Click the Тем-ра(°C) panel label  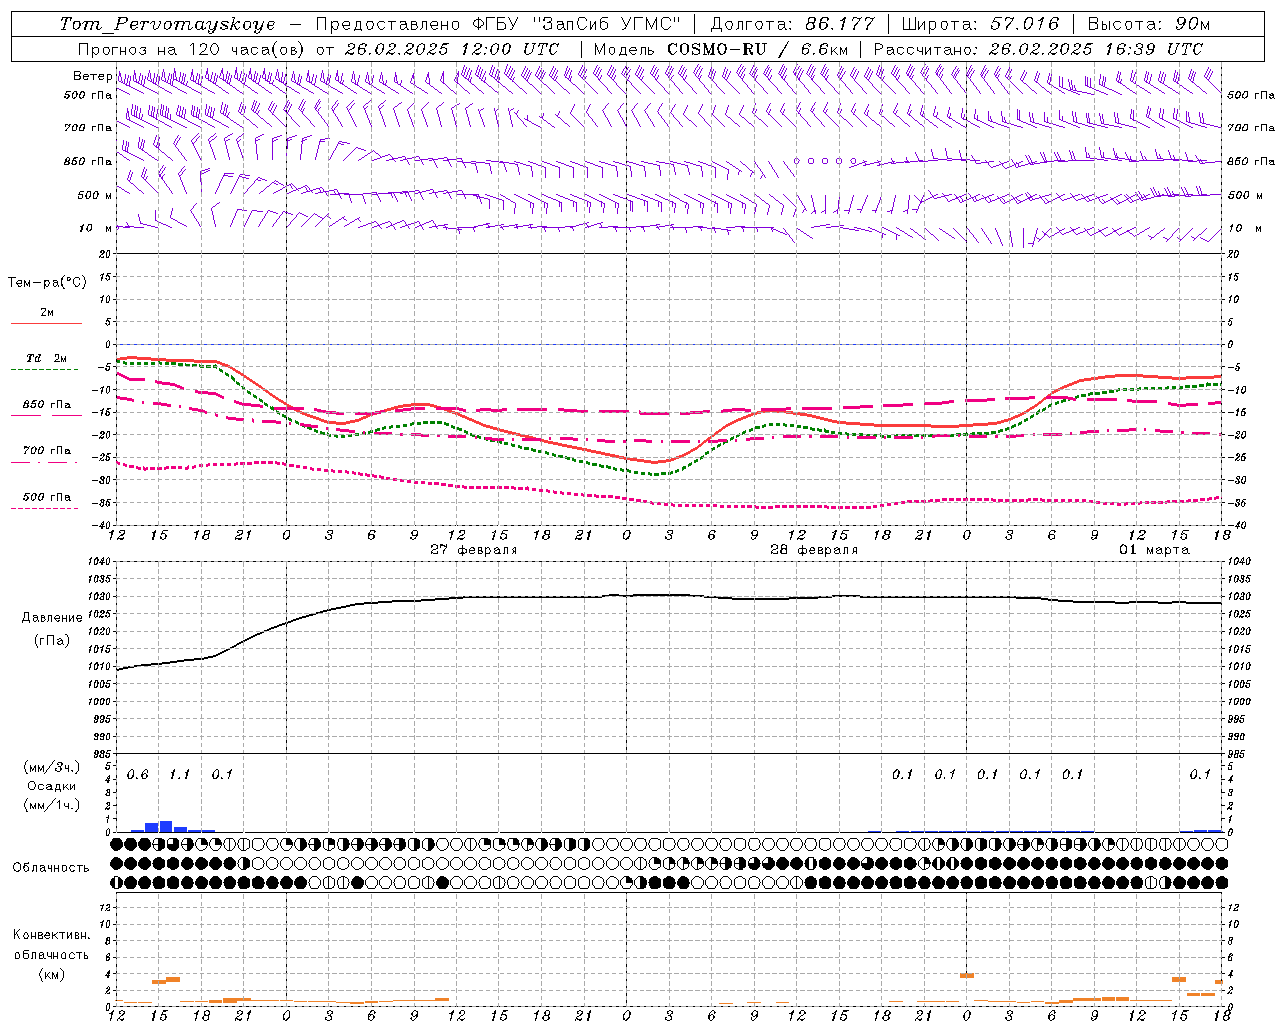47,283
